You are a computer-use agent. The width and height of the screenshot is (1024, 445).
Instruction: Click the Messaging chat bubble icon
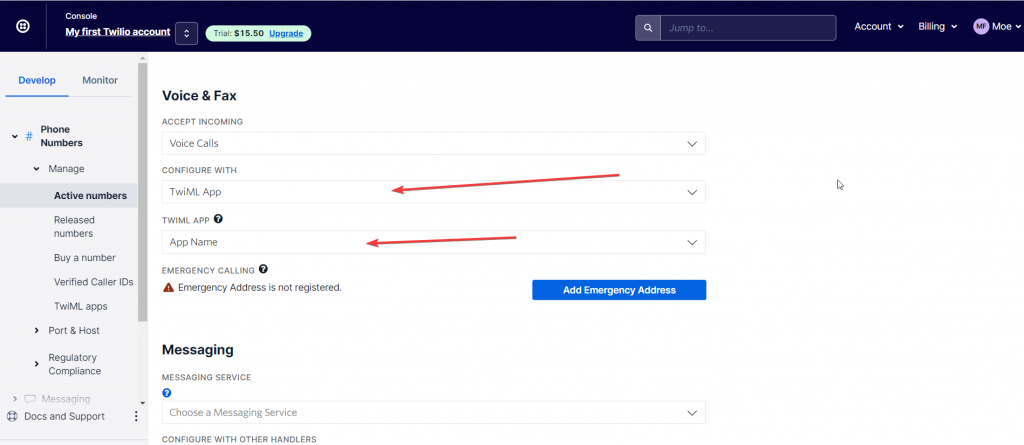(29, 399)
